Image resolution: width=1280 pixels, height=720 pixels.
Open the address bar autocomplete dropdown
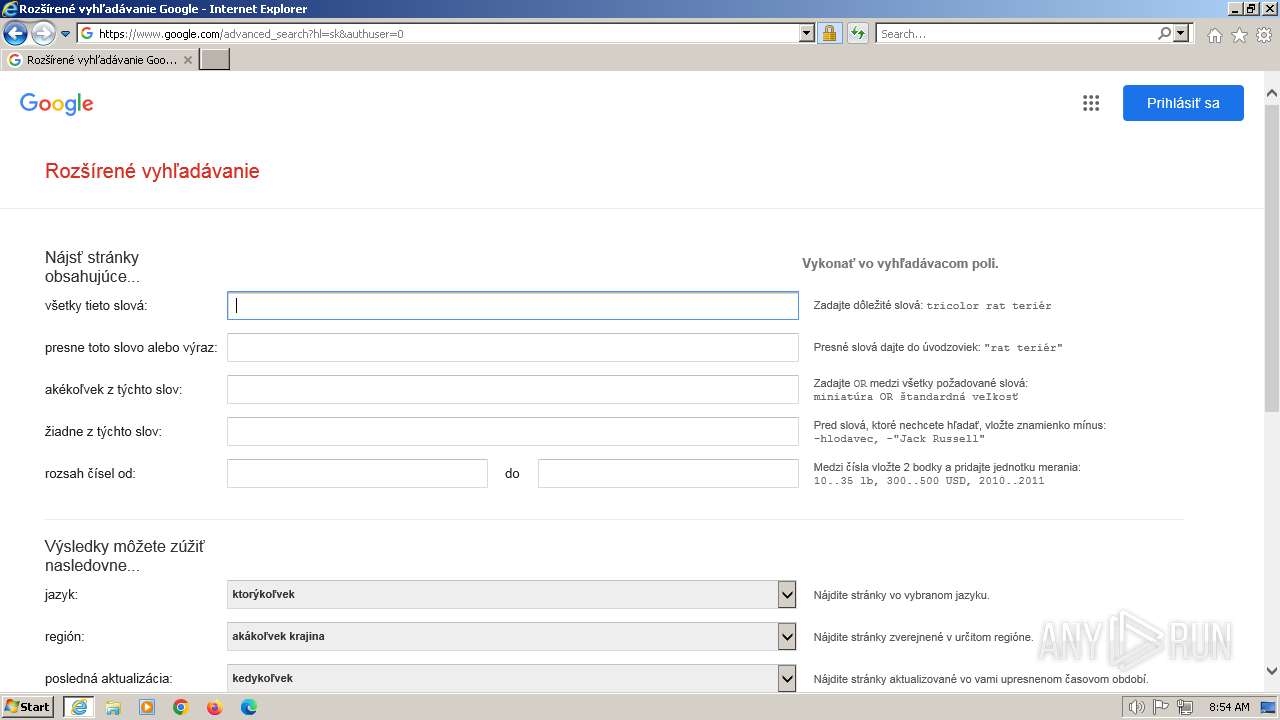tap(807, 33)
